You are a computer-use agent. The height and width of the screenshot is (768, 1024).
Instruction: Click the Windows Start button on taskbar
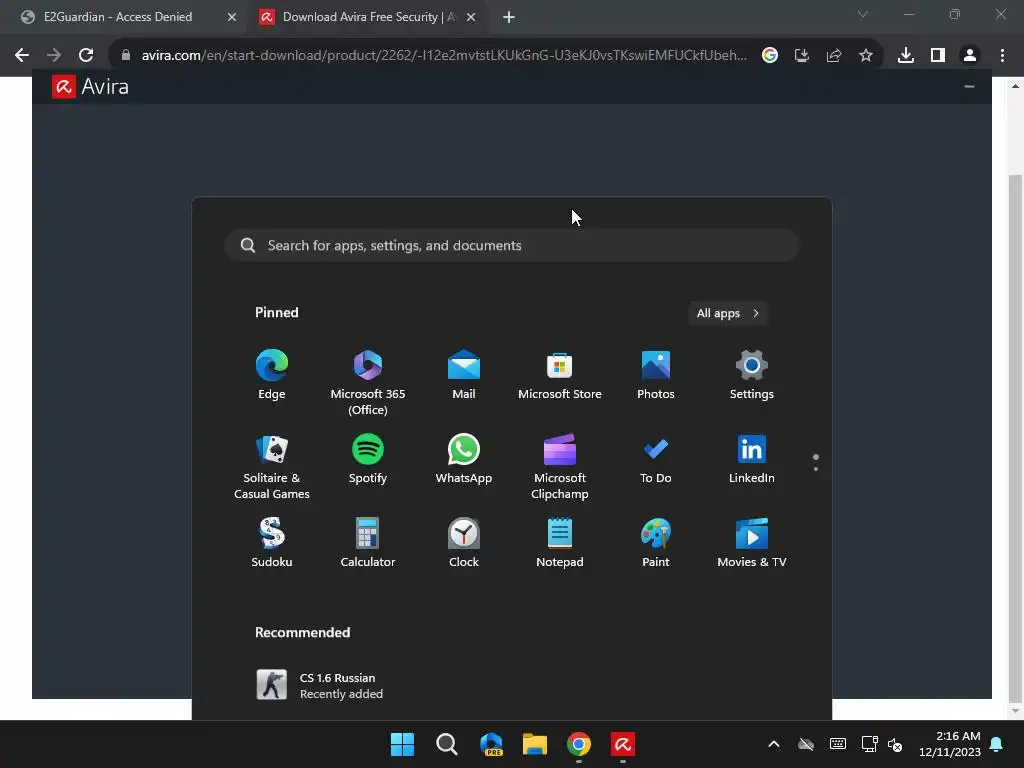click(x=402, y=744)
